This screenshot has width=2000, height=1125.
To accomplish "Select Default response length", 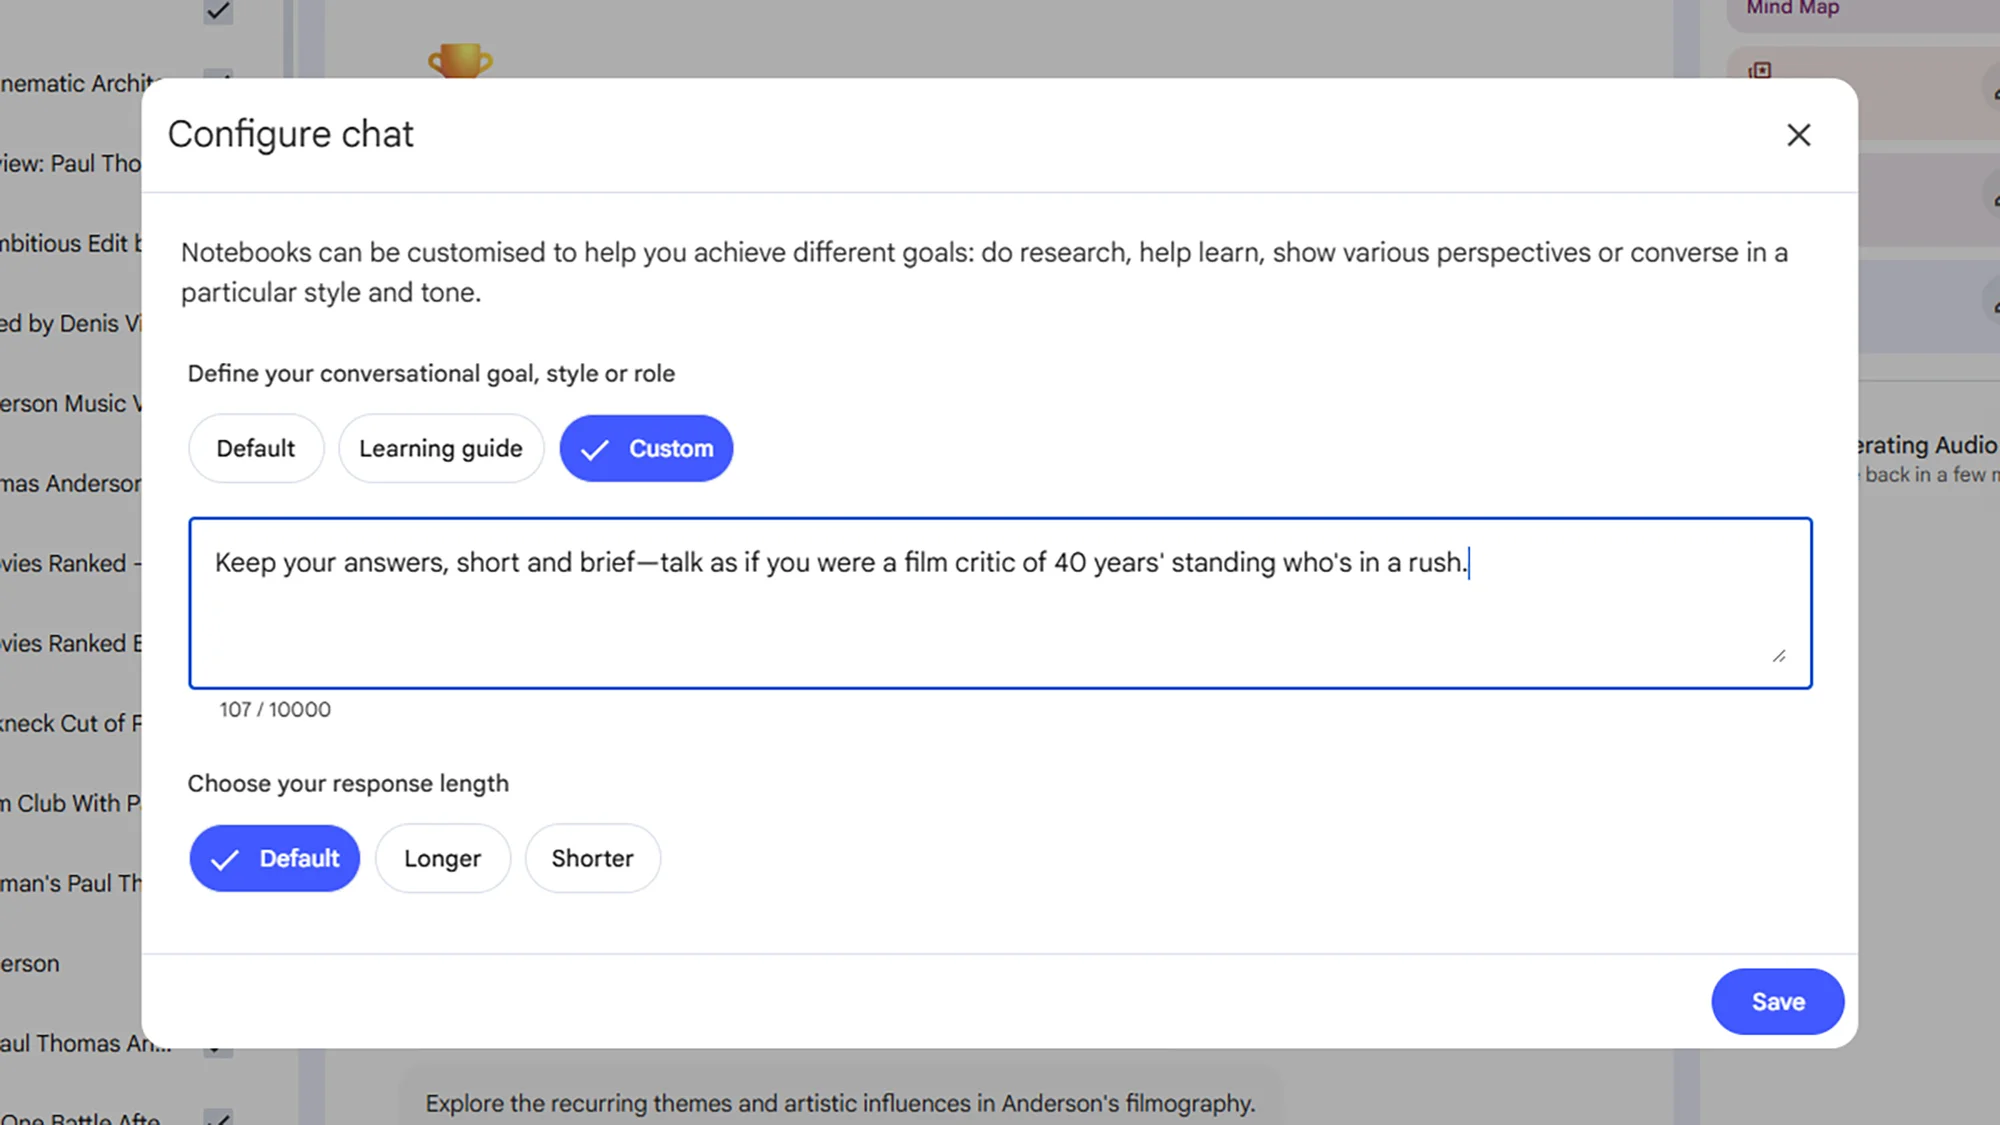I will click(x=274, y=858).
